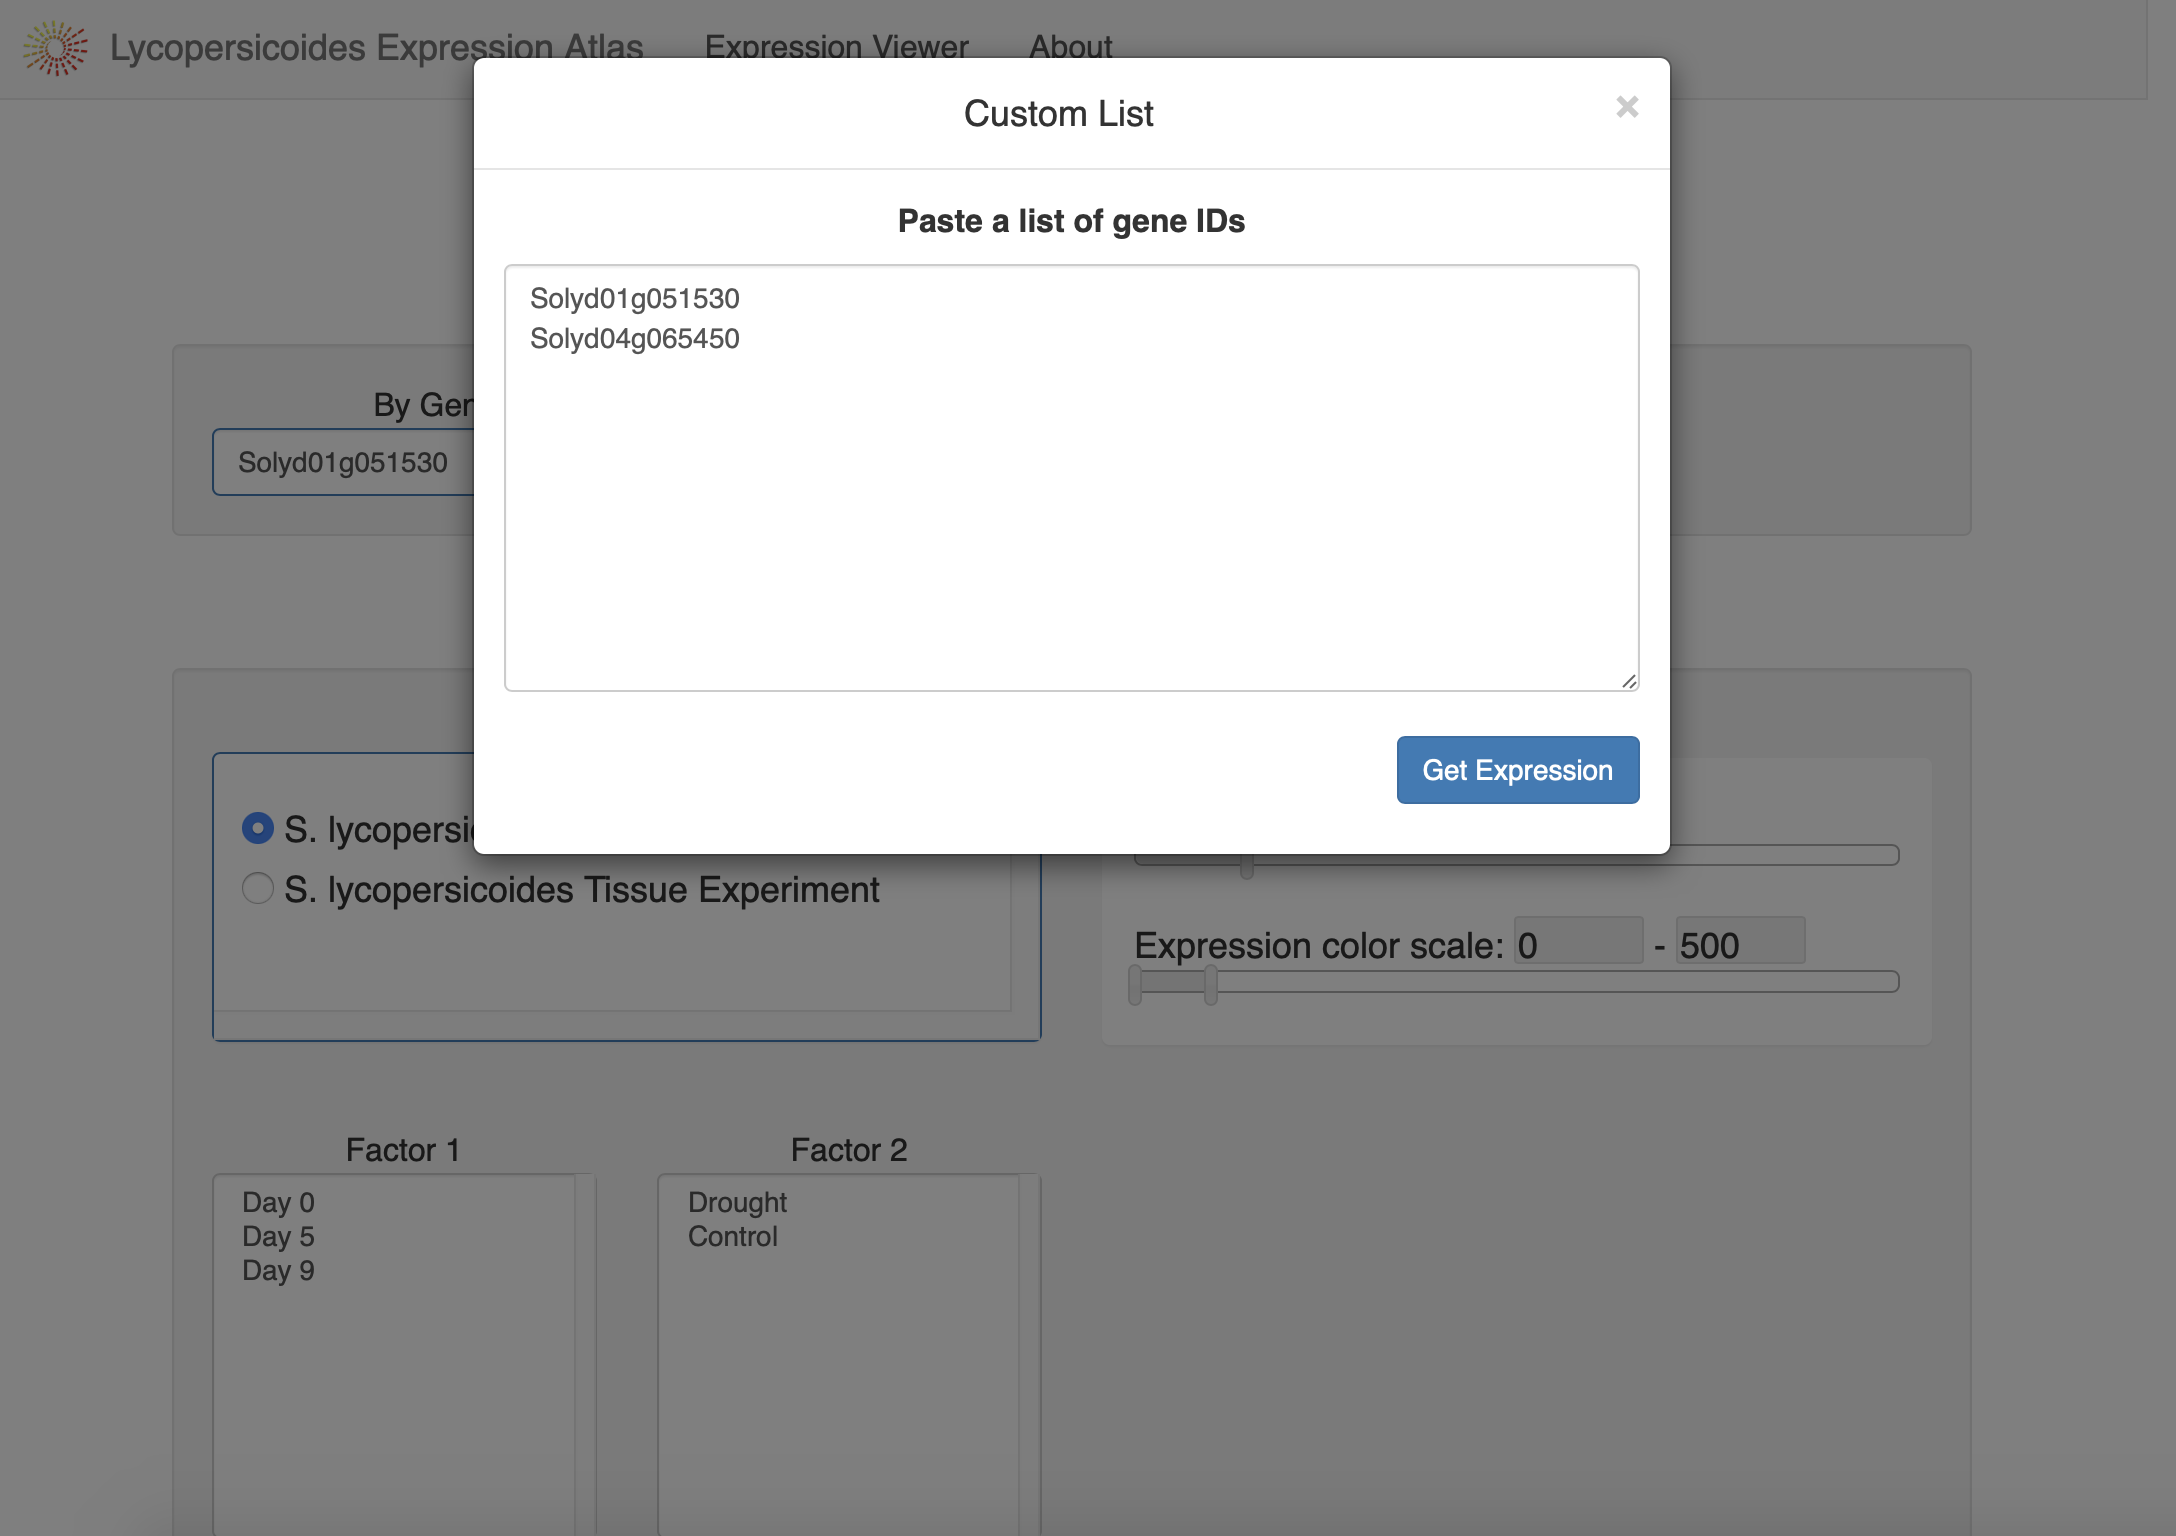Select Drought in Factor 2 list

click(x=737, y=1202)
